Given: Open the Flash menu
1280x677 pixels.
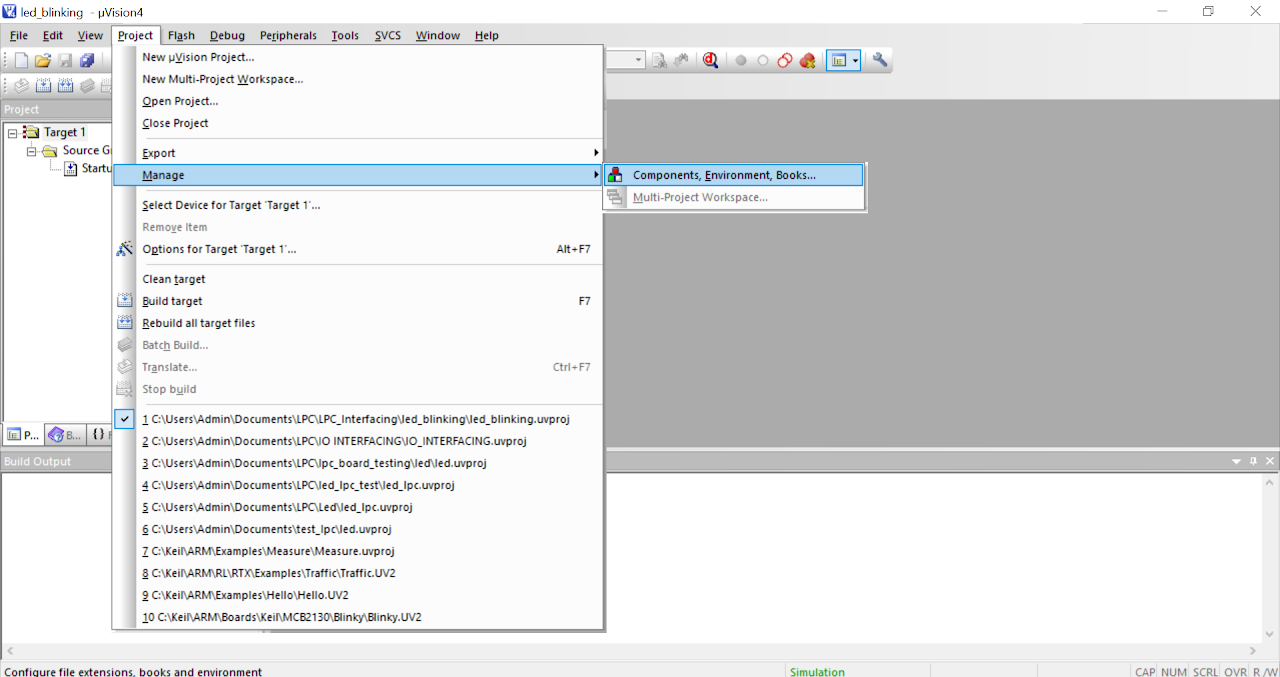Looking at the screenshot, I should (182, 35).
